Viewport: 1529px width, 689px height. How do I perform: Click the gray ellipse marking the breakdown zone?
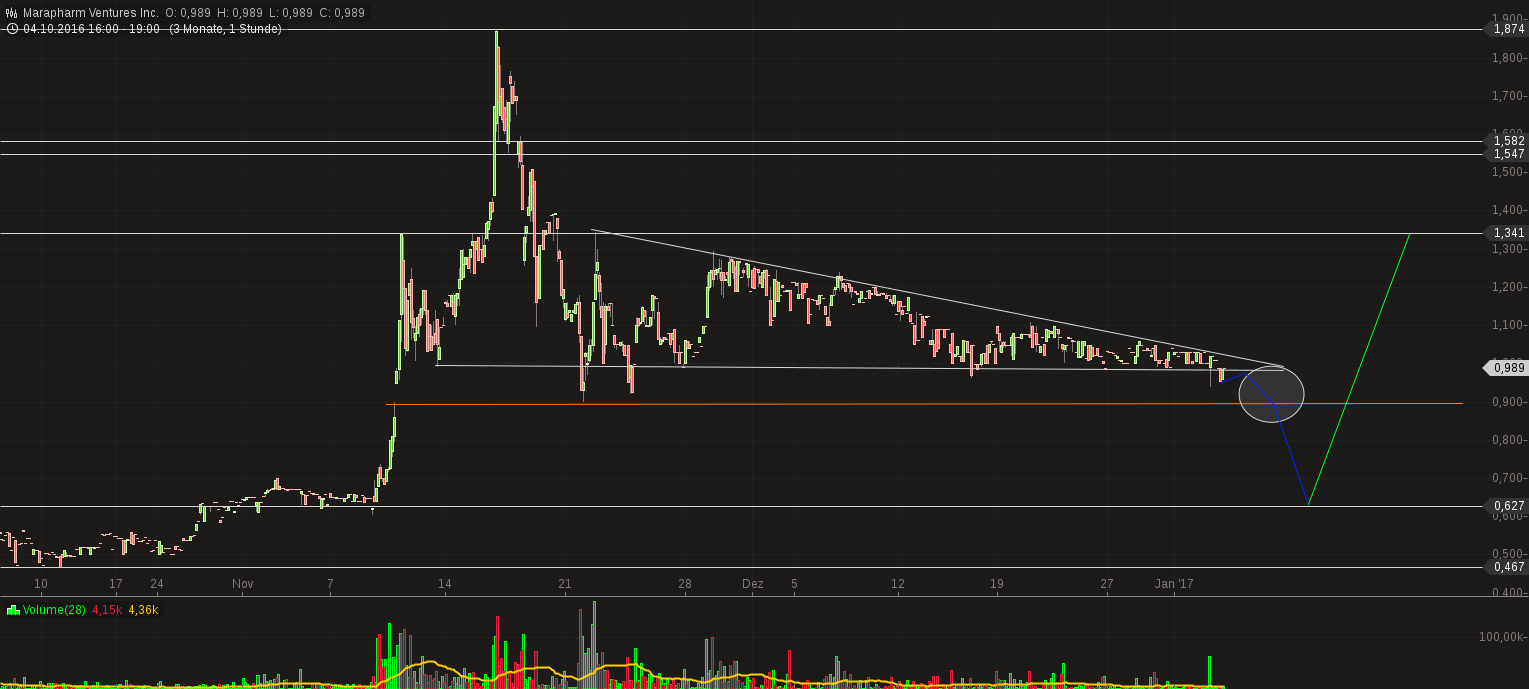[x=1271, y=395]
